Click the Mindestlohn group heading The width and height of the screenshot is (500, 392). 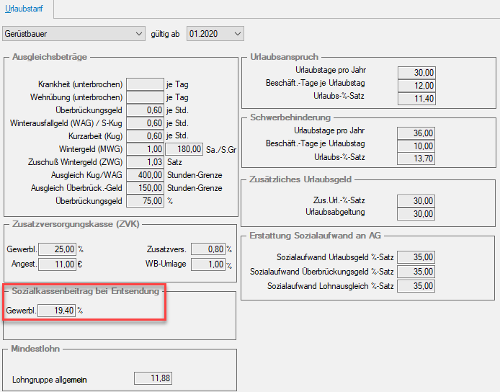point(35,349)
